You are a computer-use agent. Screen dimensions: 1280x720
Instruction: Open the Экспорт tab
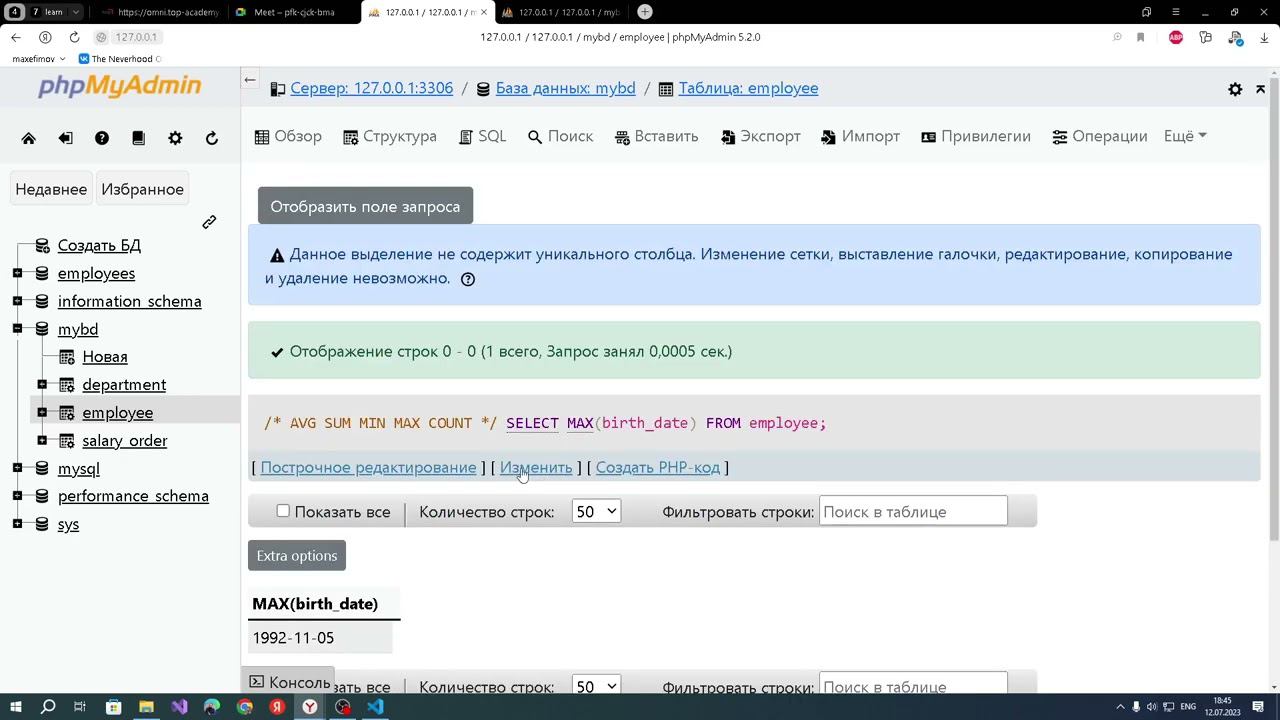[x=761, y=136]
